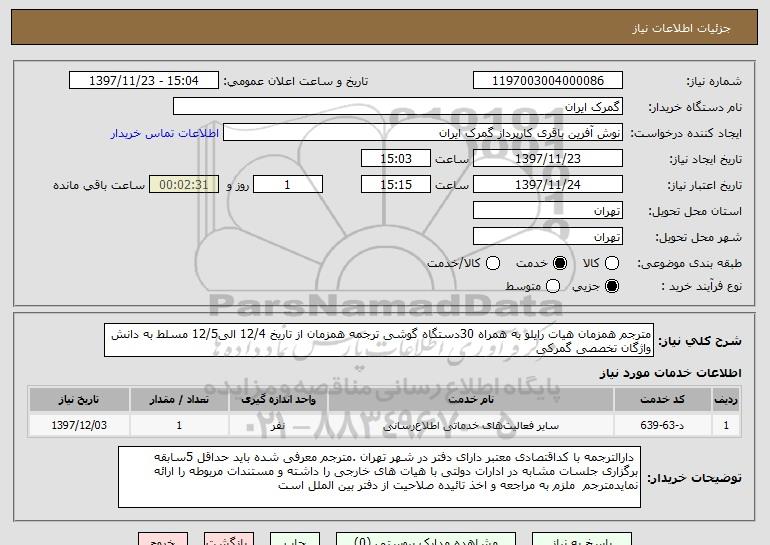Click the توضیحات خریدار text area
770x545 pixels.
tap(379, 477)
